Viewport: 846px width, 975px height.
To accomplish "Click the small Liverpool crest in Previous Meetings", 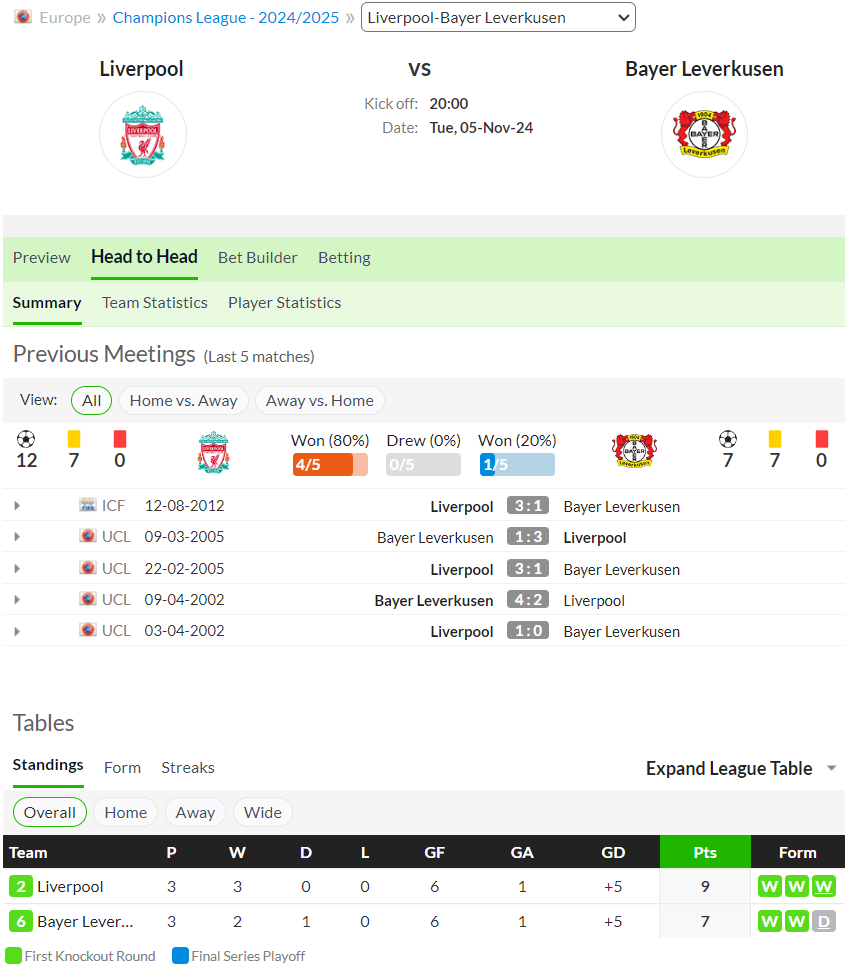I will 213,452.
